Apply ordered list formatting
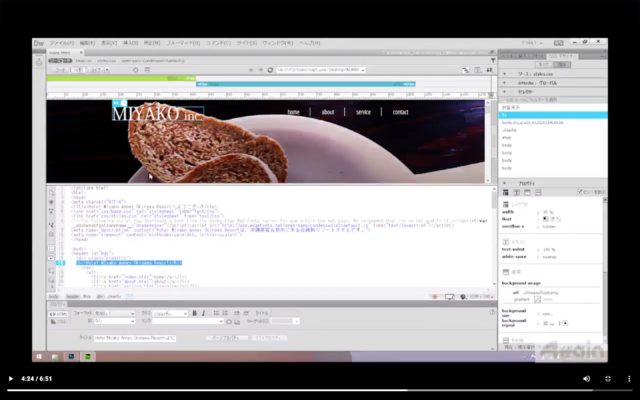640x400 pixels. 225,313
